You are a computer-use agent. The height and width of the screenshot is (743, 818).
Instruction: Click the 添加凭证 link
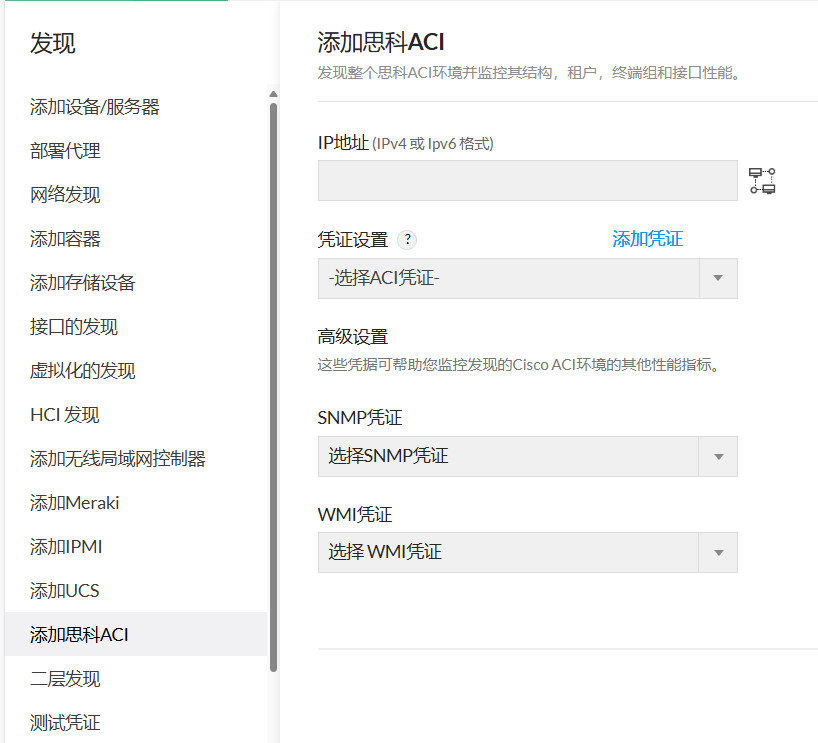tap(647, 239)
